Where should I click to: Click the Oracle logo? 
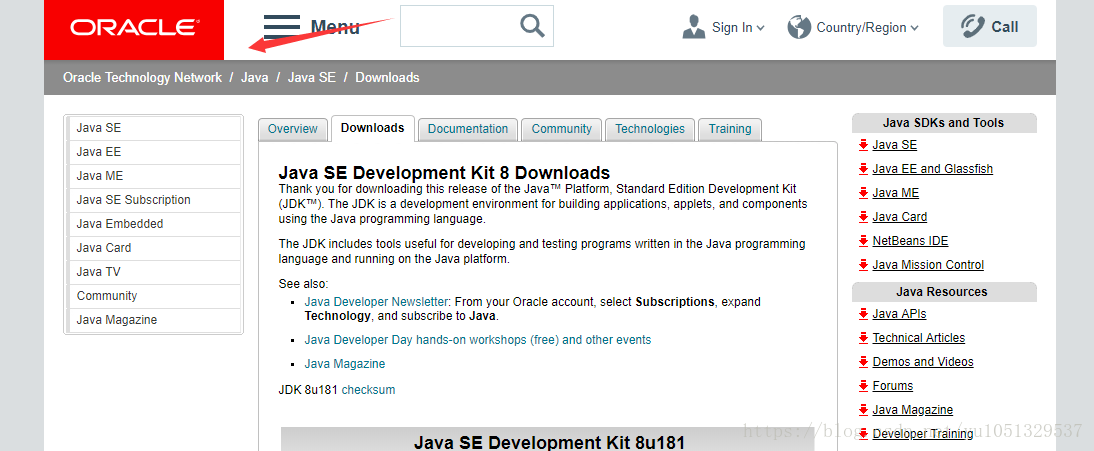coord(134,28)
